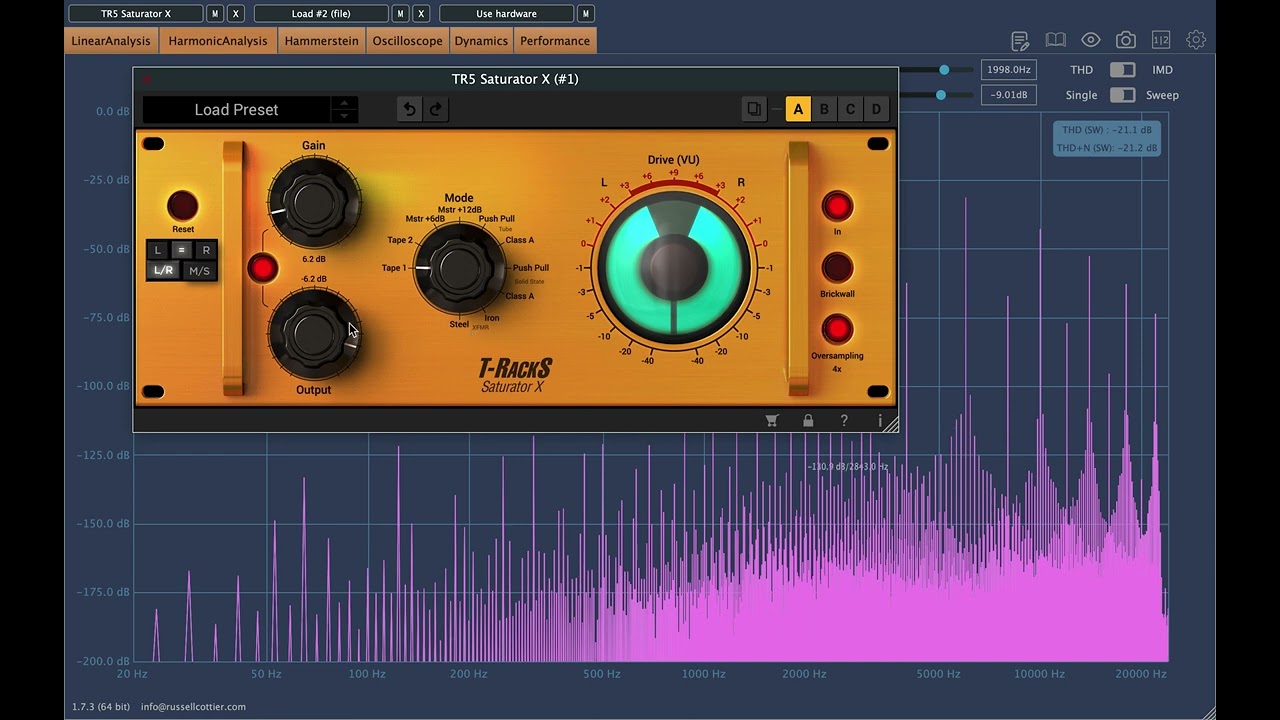Image resolution: width=1280 pixels, height=720 pixels.
Task: Open the Load #2 (file) slot selector
Action: (321, 14)
